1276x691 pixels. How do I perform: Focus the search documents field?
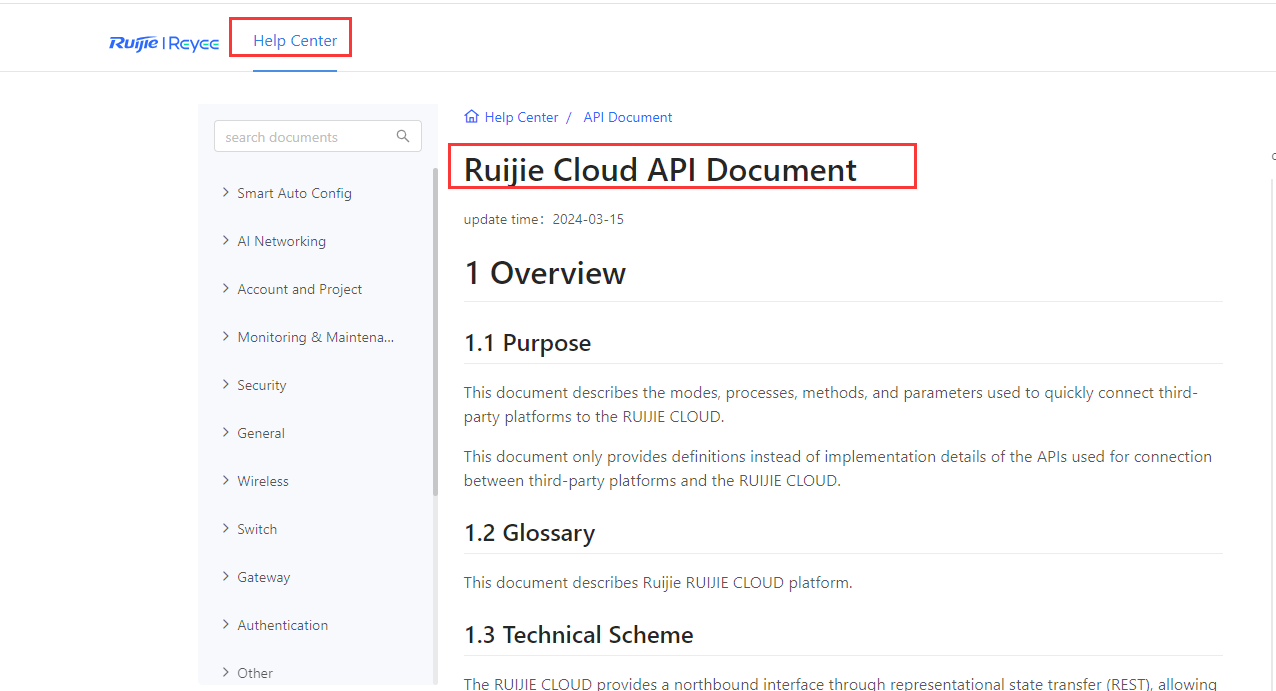click(318, 136)
